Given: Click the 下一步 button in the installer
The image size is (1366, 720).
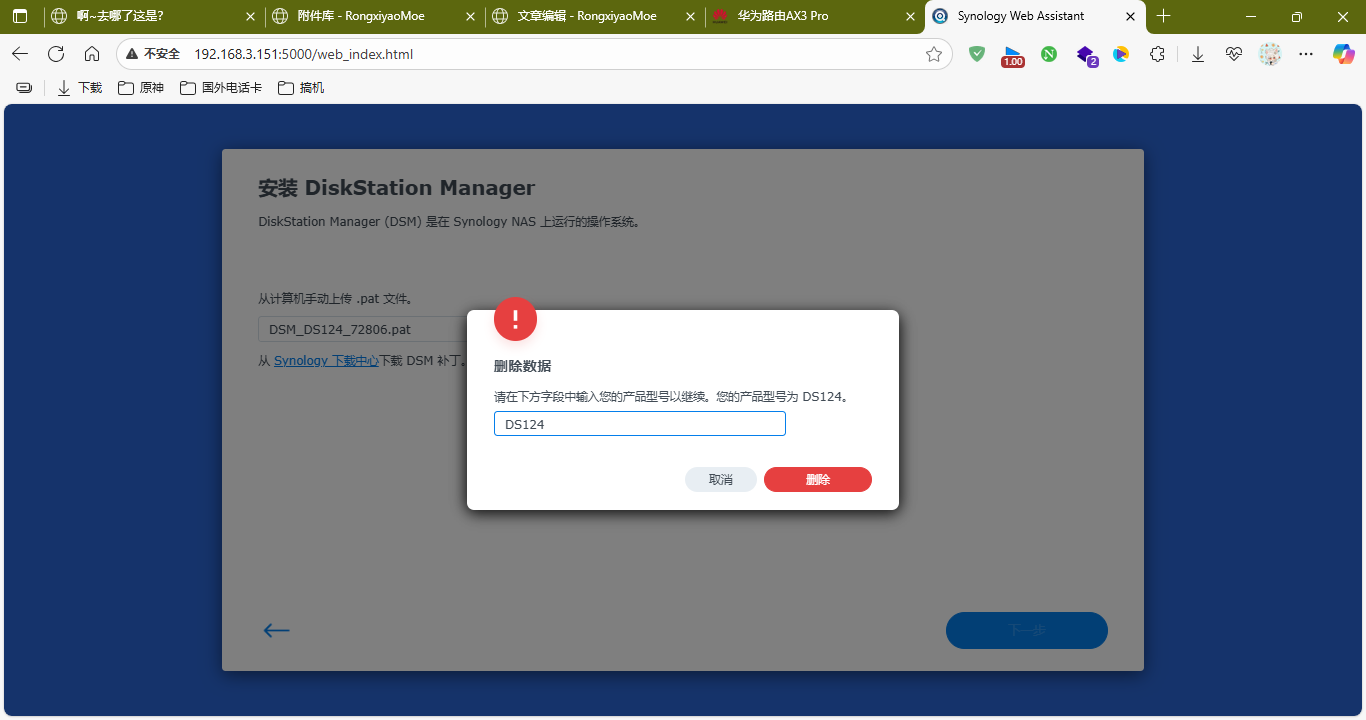Looking at the screenshot, I should (1027, 630).
